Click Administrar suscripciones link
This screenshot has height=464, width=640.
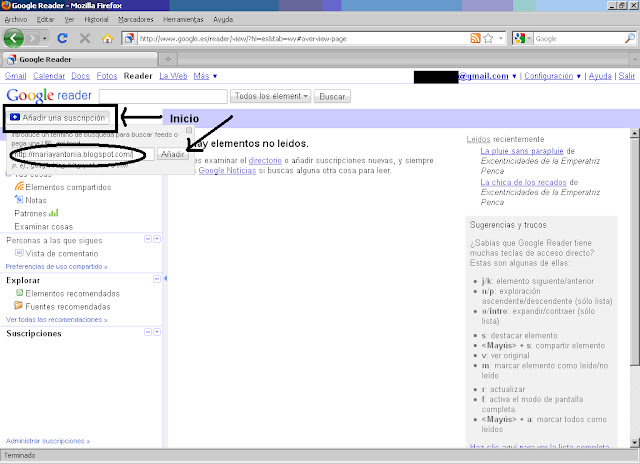(48, 441)
